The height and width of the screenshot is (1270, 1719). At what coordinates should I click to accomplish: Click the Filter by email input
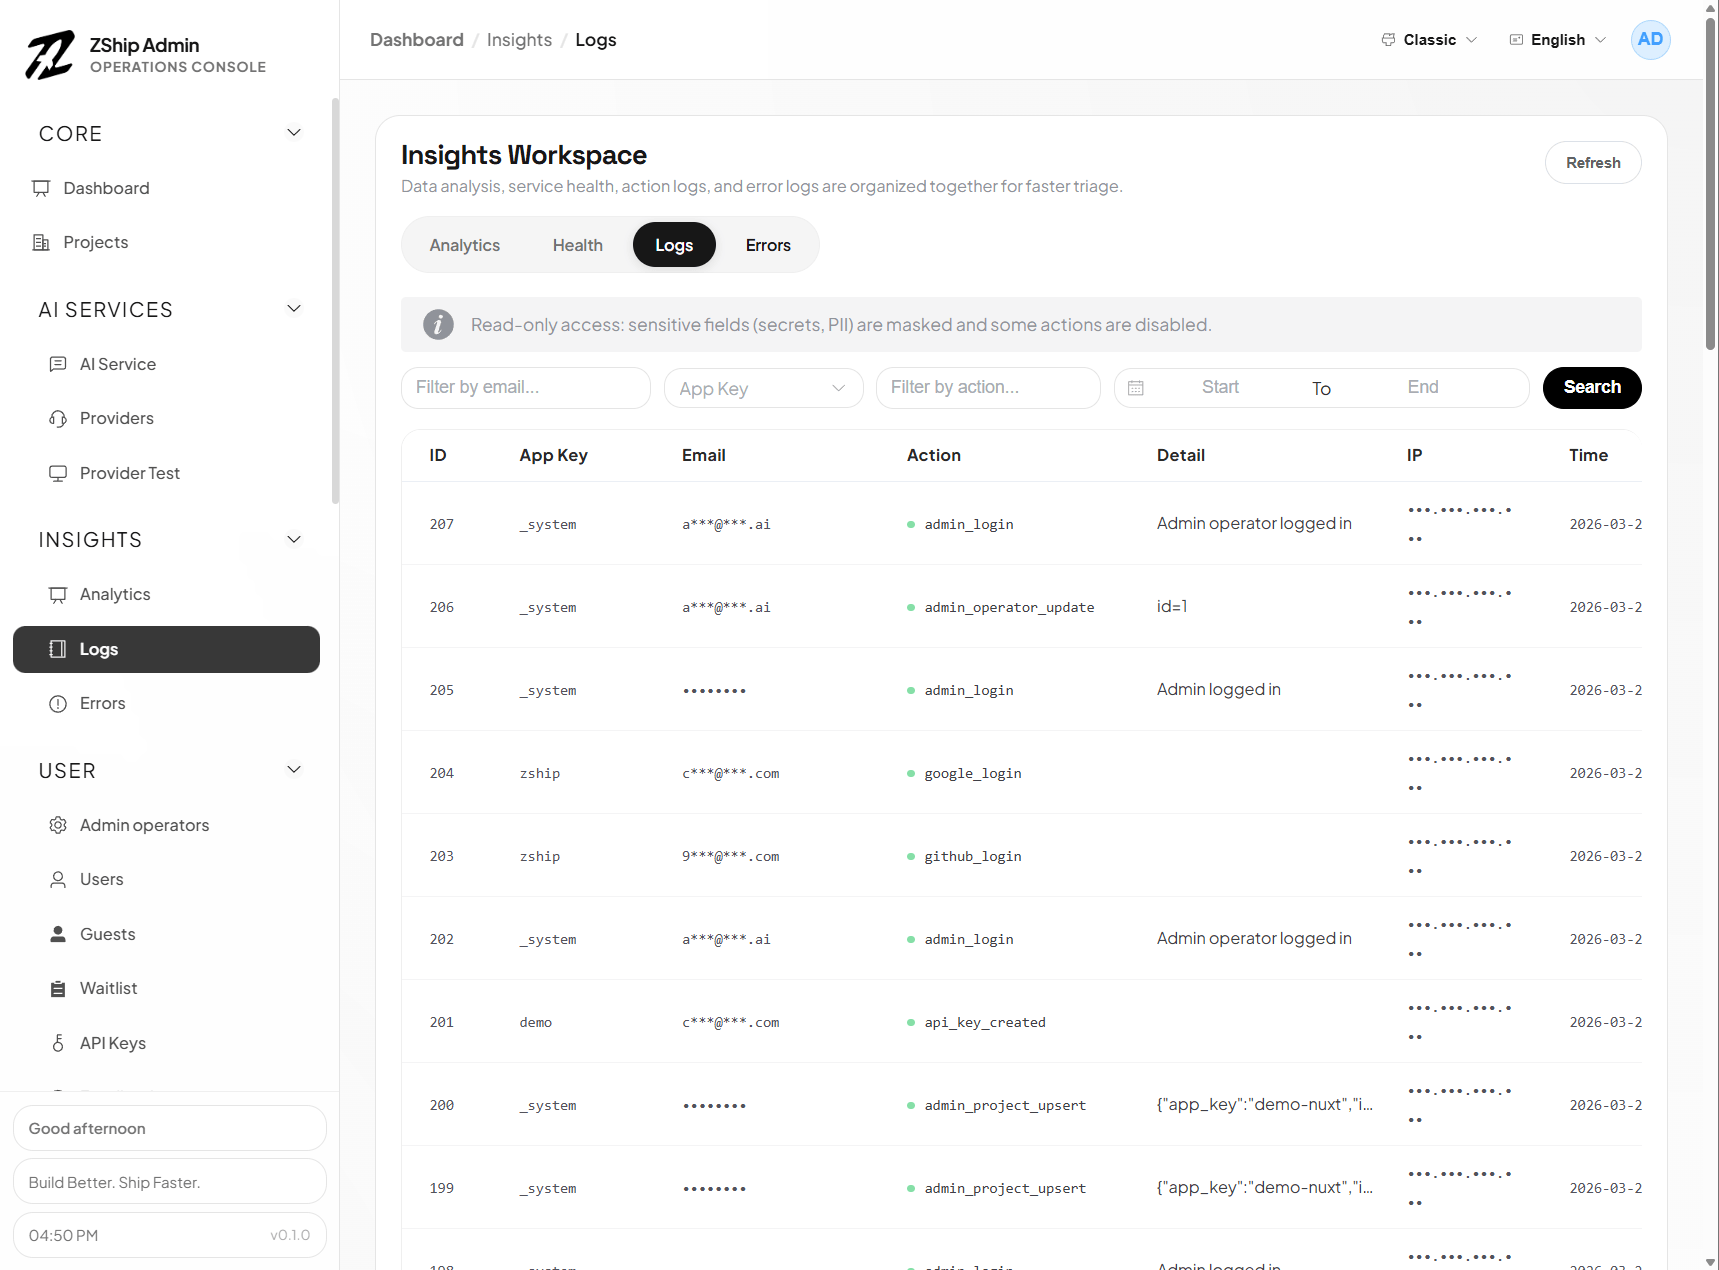tap(525, 388)
